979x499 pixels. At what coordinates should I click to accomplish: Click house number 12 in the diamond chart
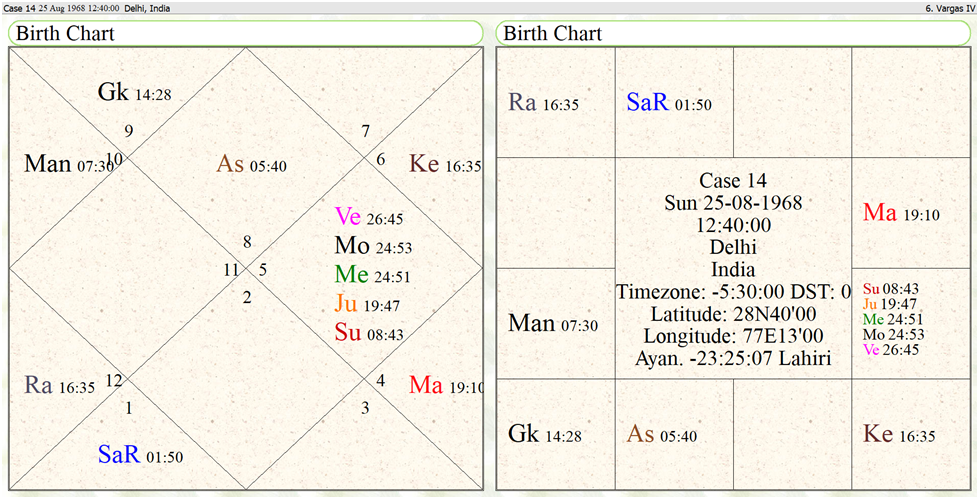(x=114, y=380)
